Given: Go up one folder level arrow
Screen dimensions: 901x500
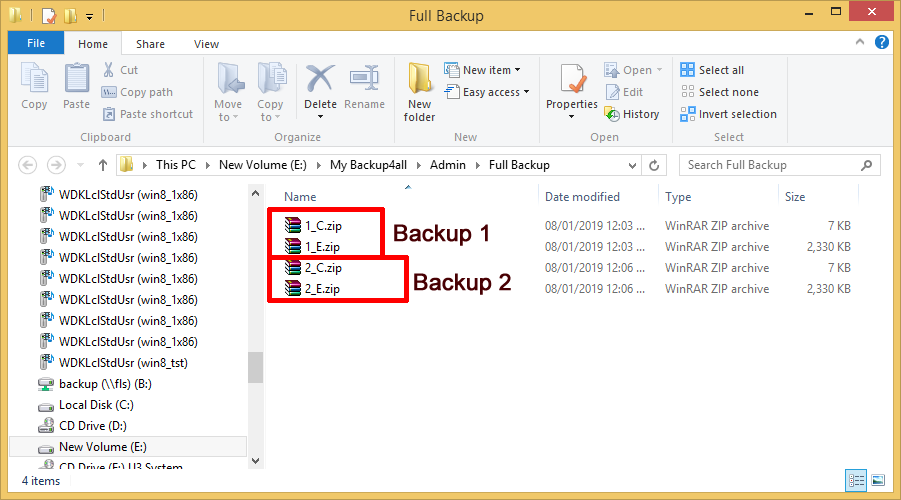Looking at the screenshot, I should [x=103, y=166].
